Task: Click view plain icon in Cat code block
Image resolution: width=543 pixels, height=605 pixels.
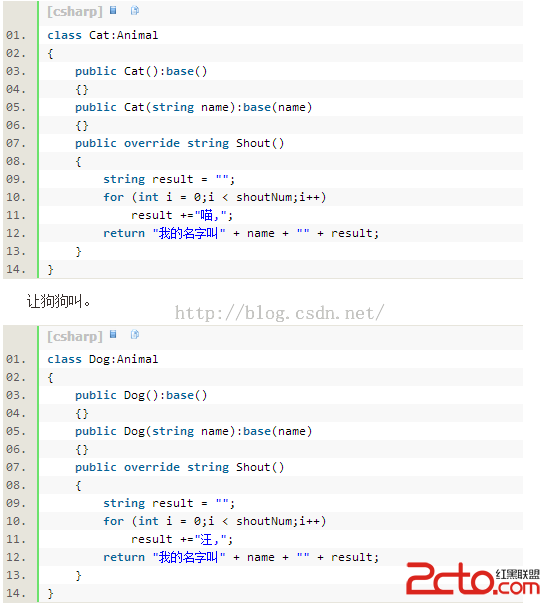Action: 113,10
